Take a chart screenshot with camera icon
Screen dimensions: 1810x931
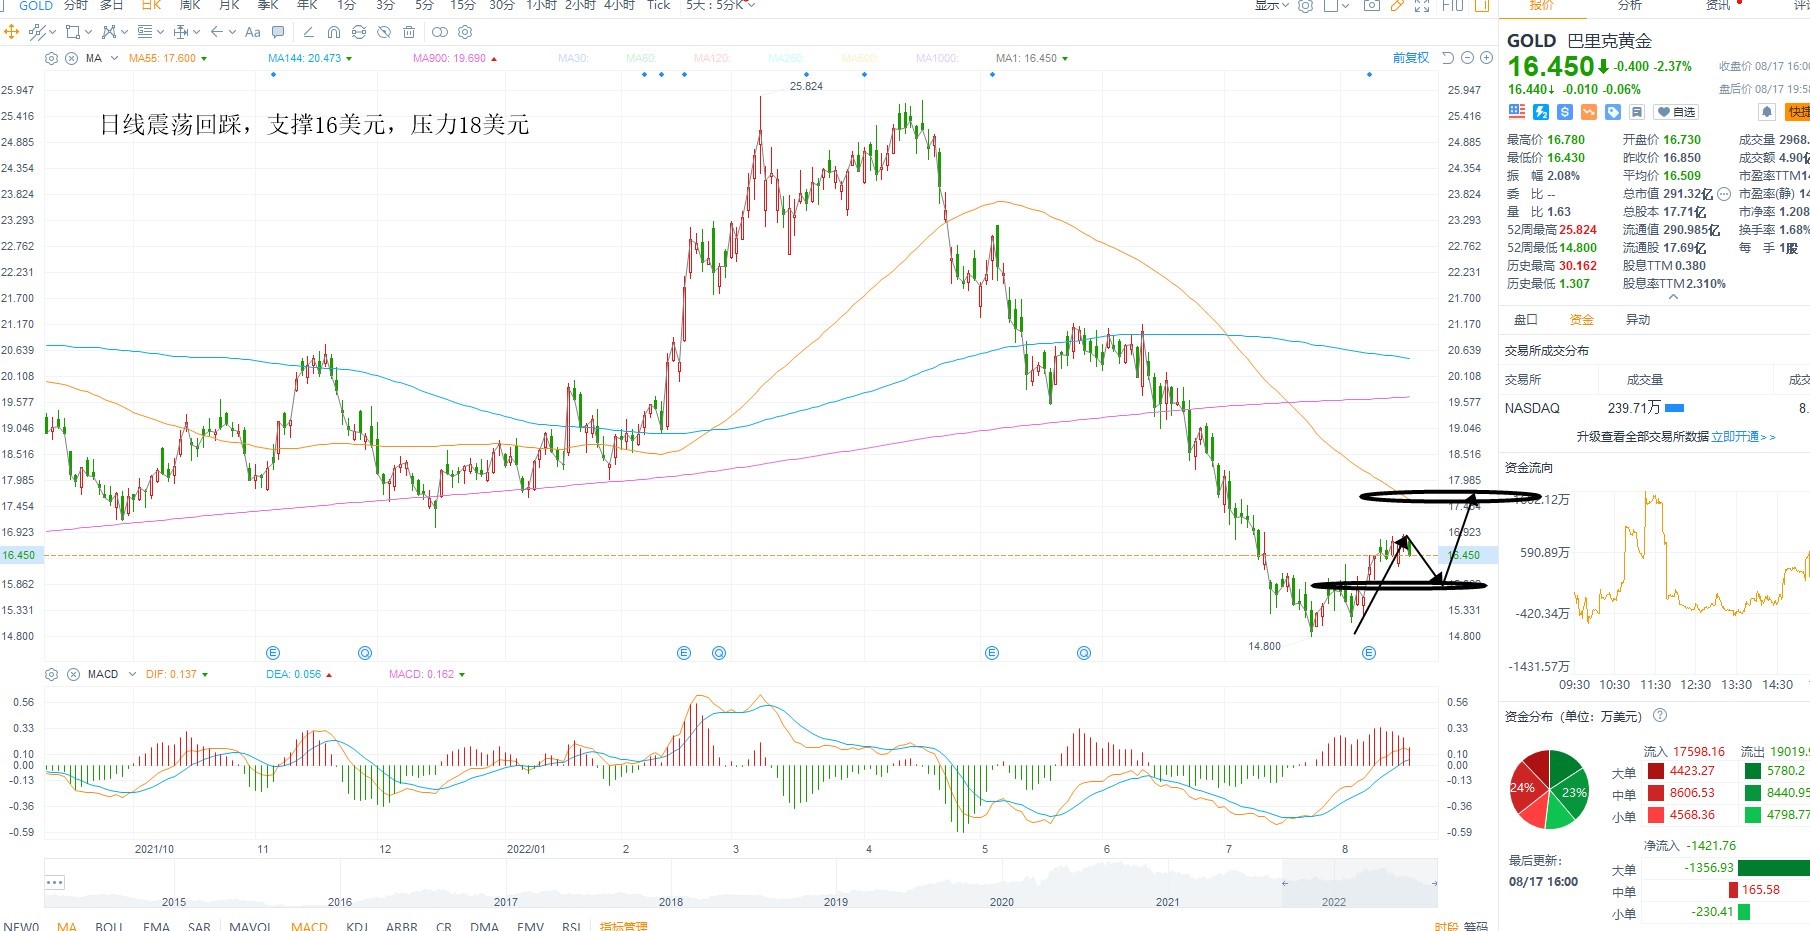1372,5
